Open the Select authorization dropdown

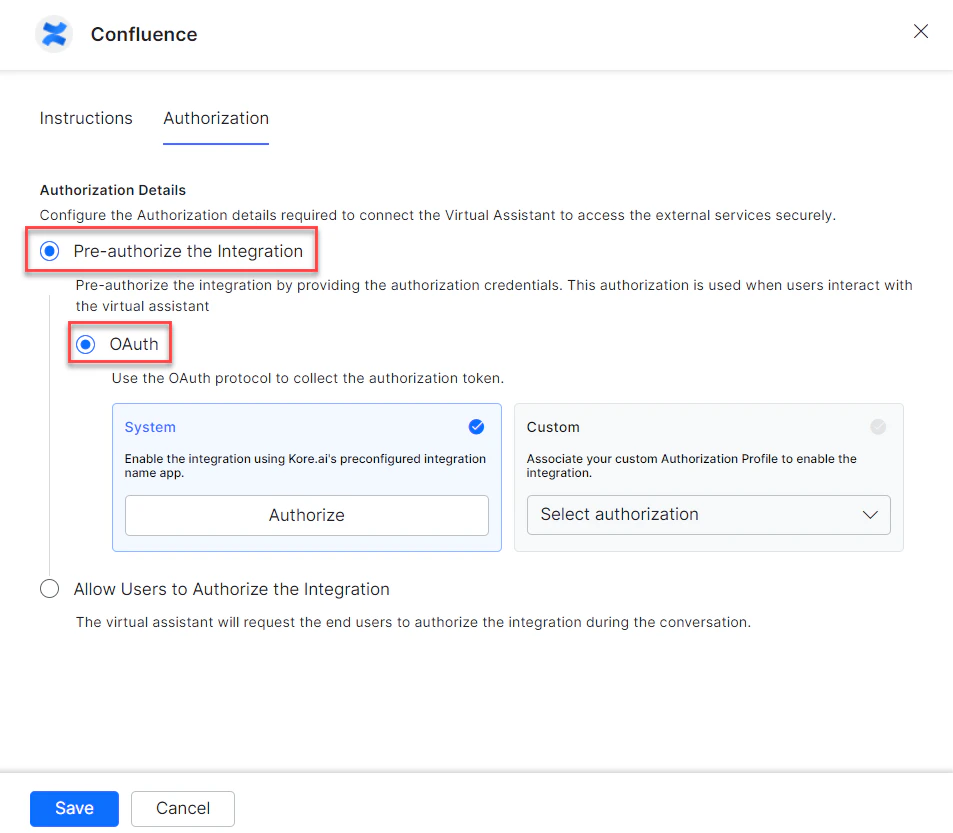tap(708, 515)
